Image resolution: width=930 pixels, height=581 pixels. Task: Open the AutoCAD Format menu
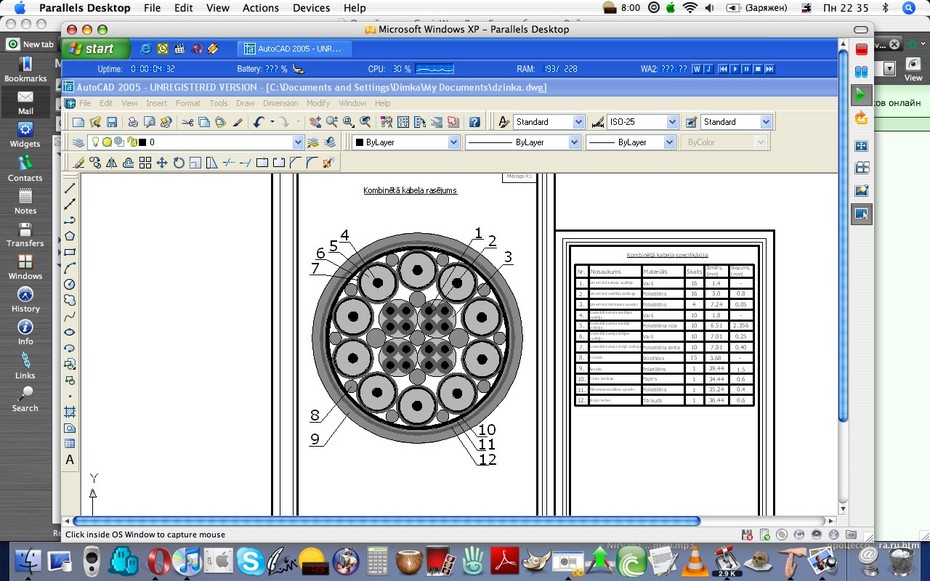point(188,103)
